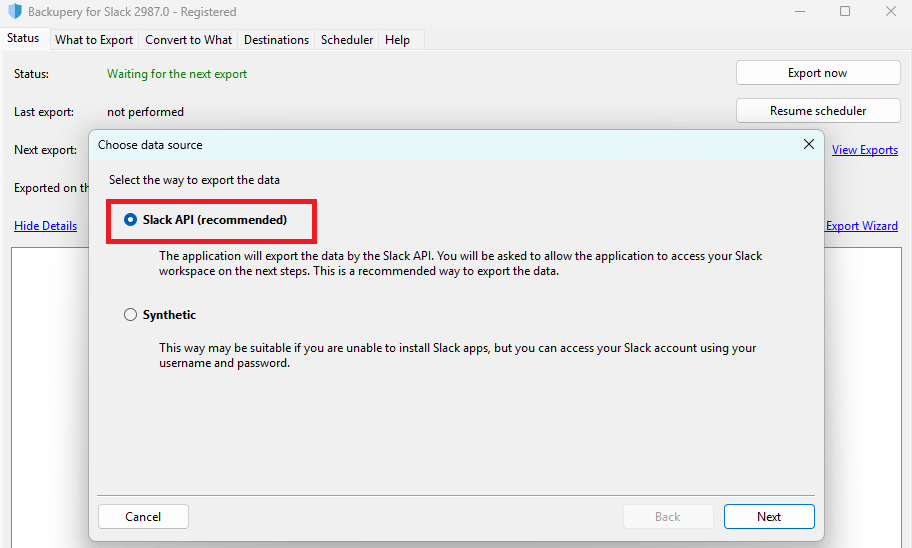
Task: Click the 'Choose data source' dialog title
Action: coord(150,145)
